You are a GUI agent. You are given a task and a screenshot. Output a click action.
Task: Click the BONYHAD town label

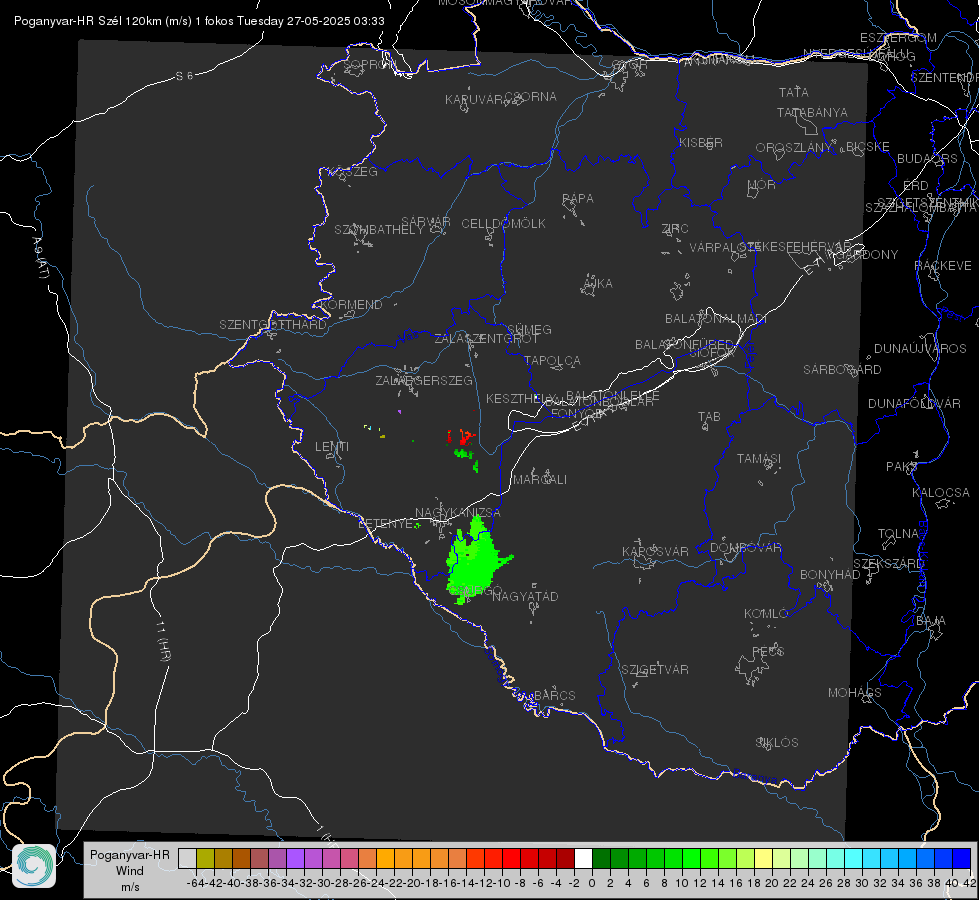point(830,575)
